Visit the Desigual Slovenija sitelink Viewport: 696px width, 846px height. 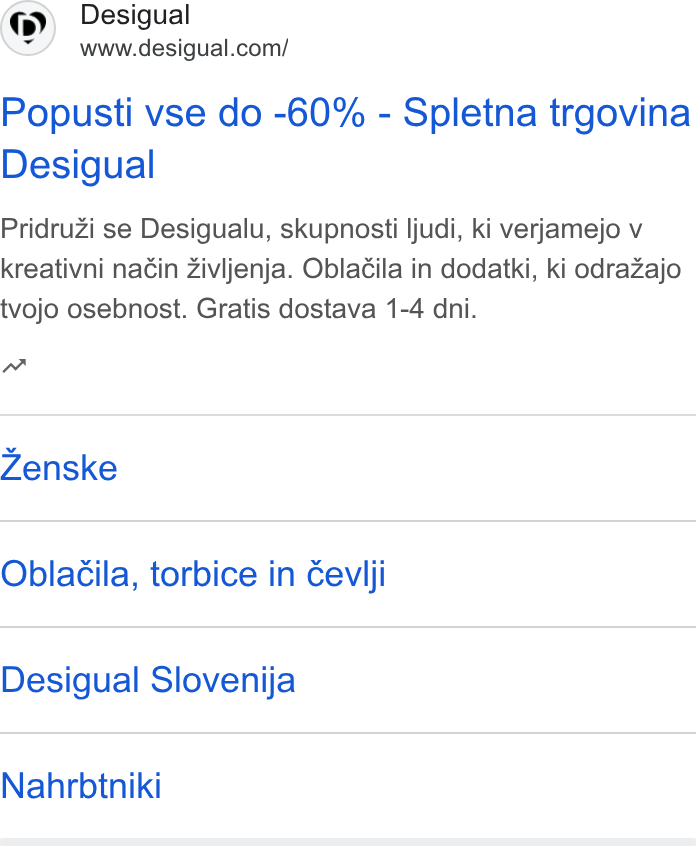pos(148,680)
